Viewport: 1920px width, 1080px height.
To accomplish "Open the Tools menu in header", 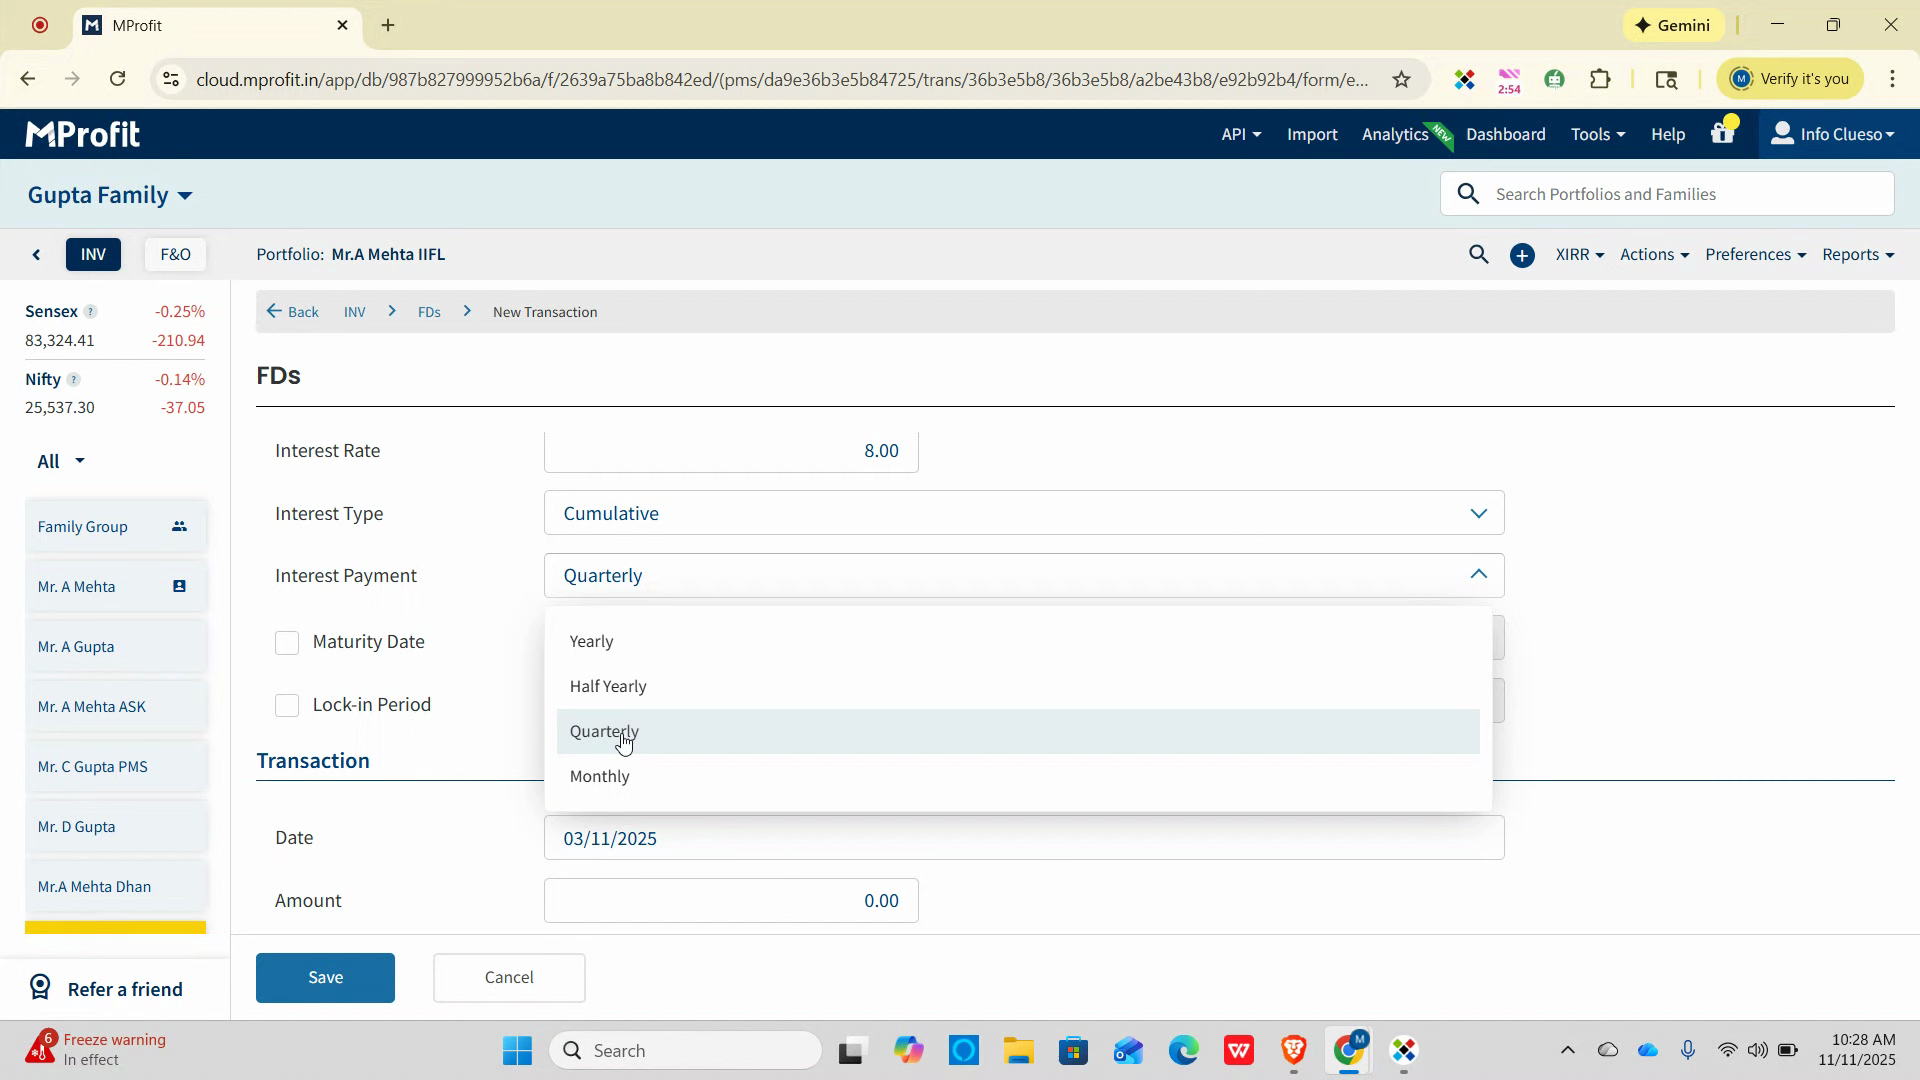I will click(1597, 134).
